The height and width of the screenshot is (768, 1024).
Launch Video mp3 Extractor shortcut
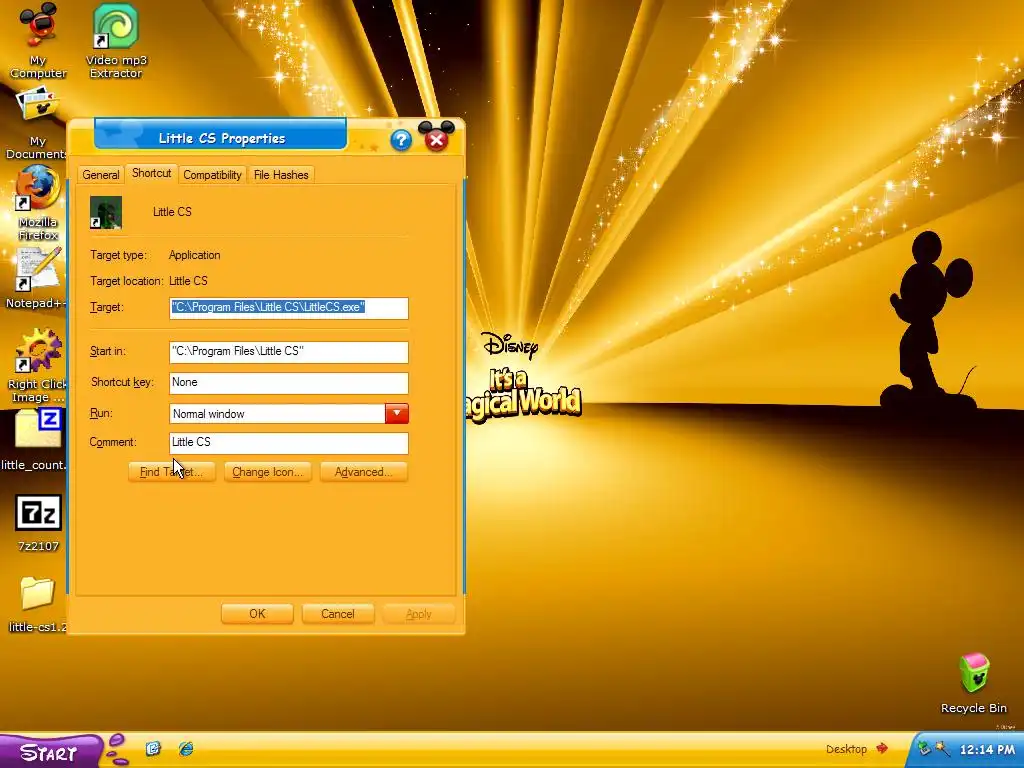116,39
